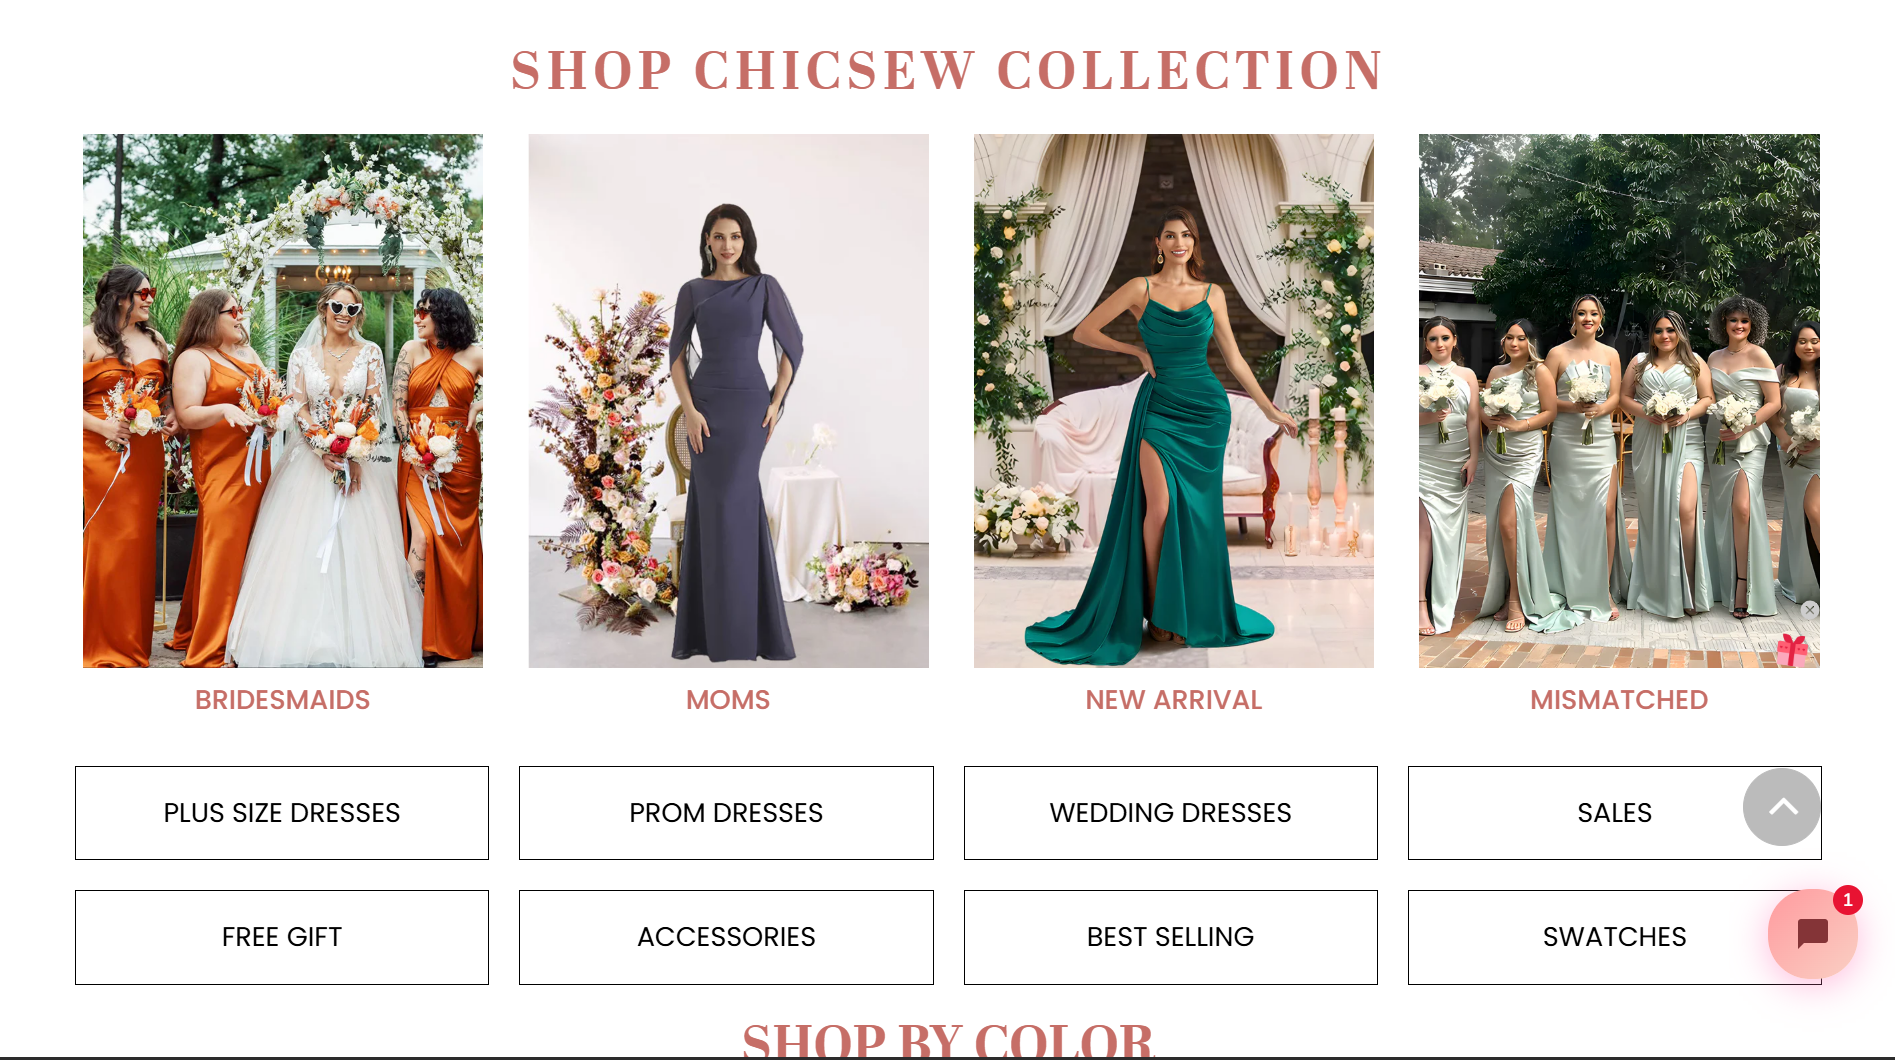The image size is (1895, 1060).
Task: Dismiss the gift popup with small X
Action: [1810, 610]
